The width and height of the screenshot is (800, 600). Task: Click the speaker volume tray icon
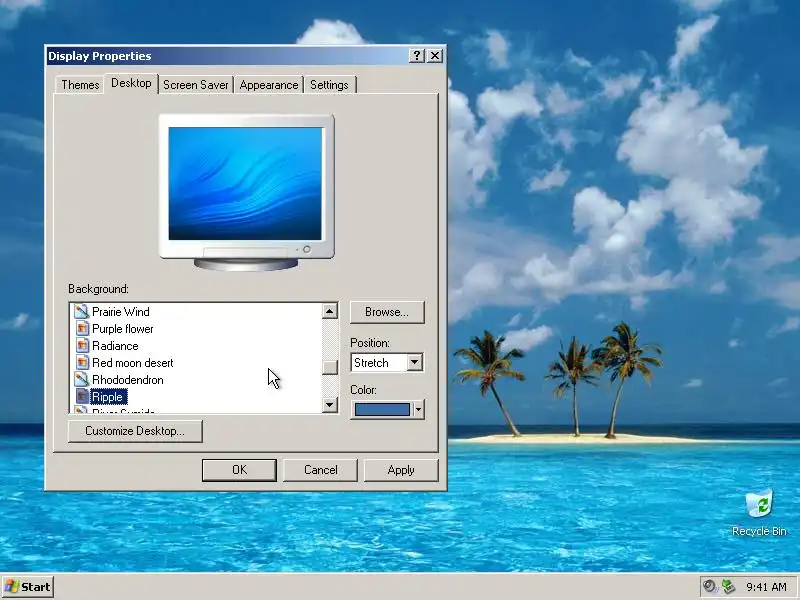click(x=709, y=586)
